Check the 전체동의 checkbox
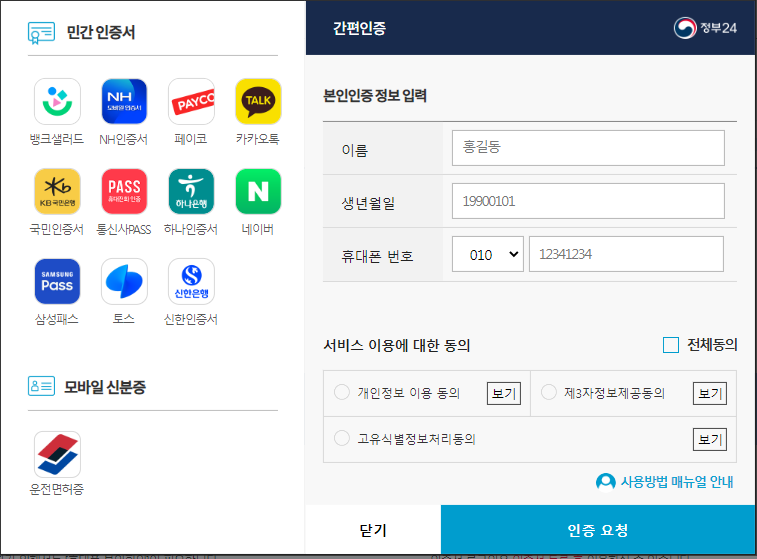757x559 pixels. point(671,345)
